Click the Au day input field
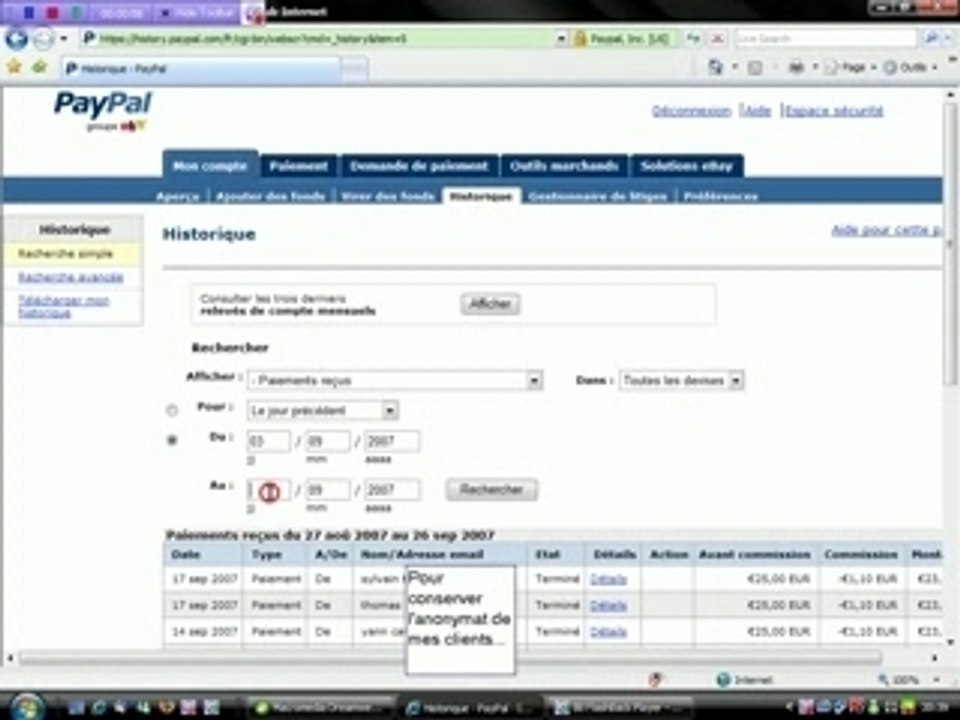960x720 pixels. [268, 490]
